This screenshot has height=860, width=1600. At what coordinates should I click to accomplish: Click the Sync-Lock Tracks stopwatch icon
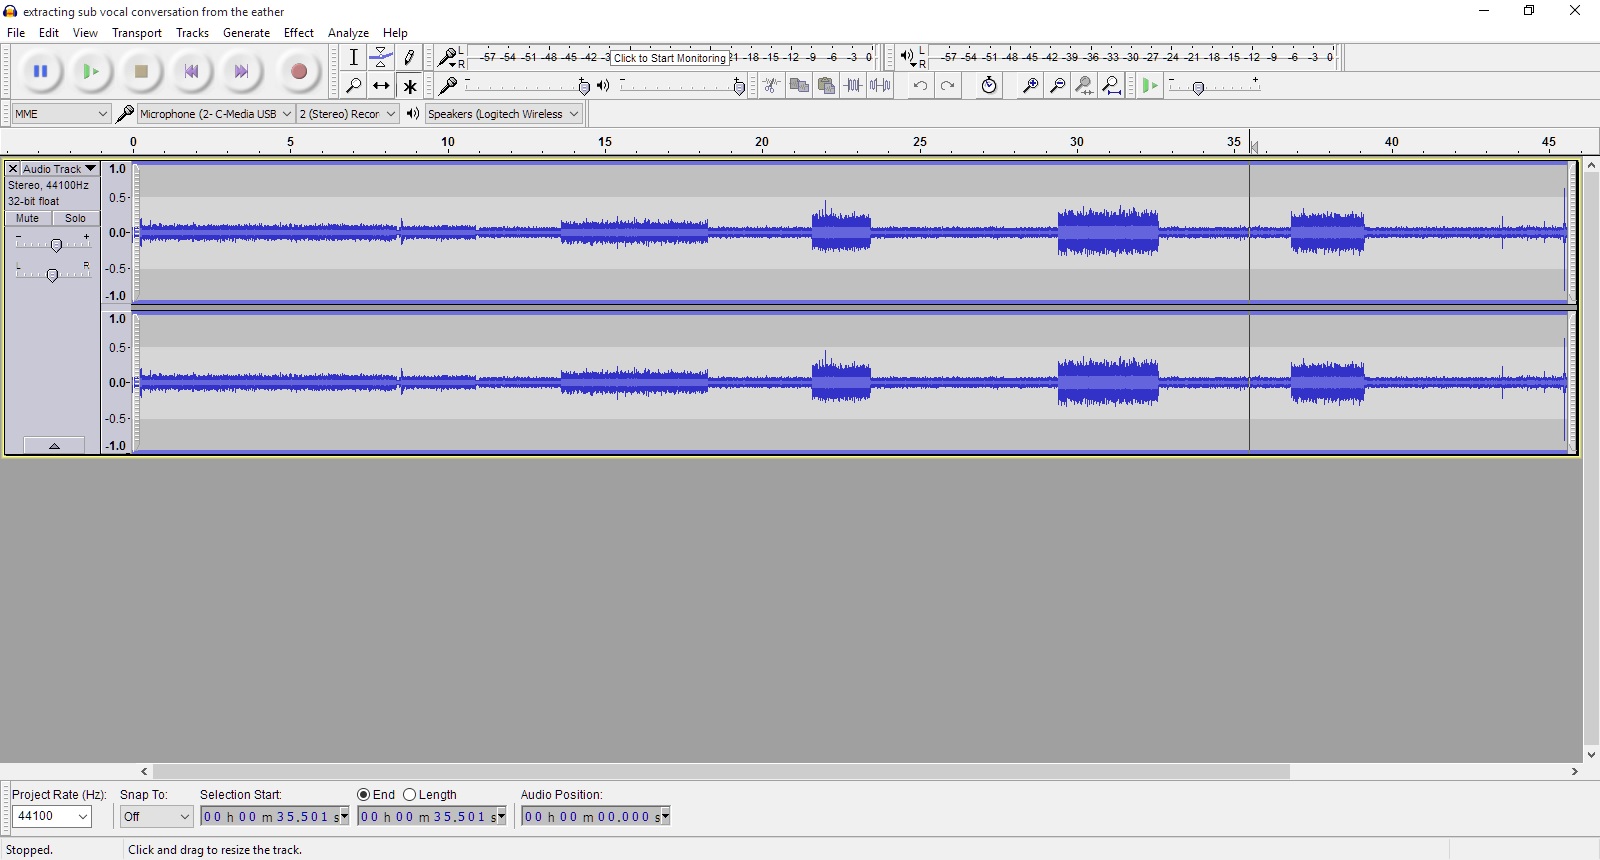pos(989,86)
